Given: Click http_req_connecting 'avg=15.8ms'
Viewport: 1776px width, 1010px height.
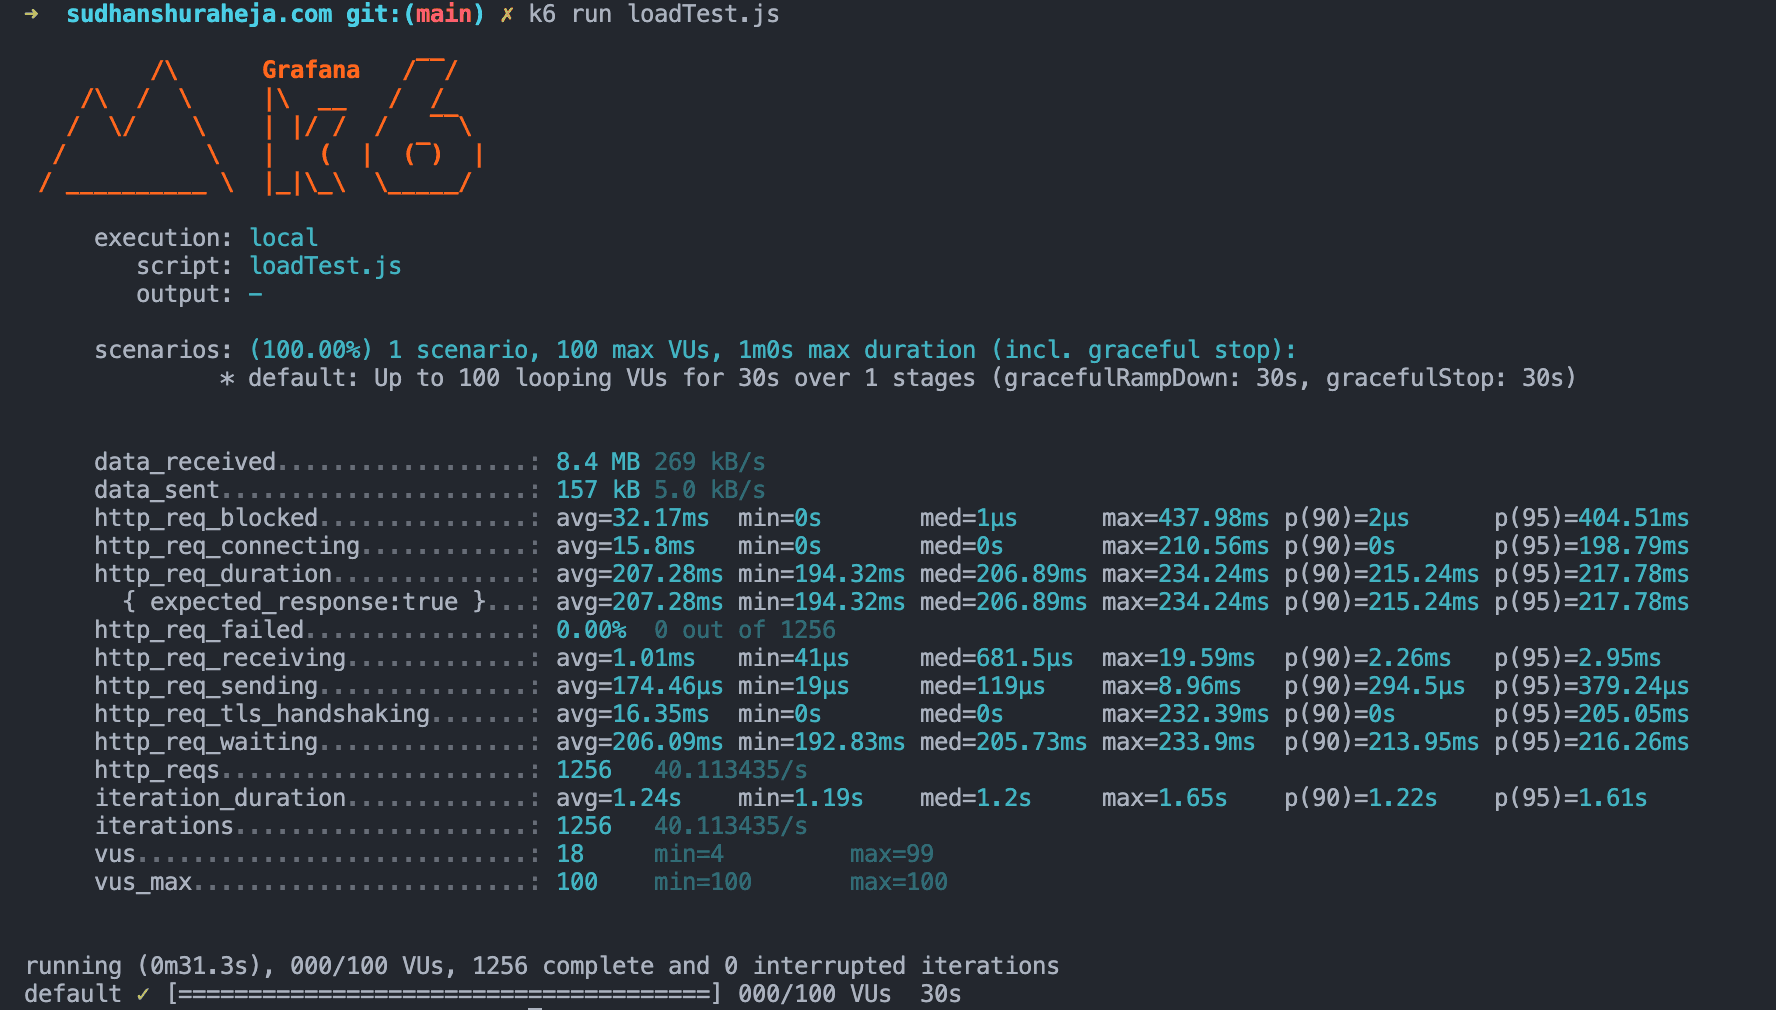Looking at the screenshot, I should pos(625,546).
